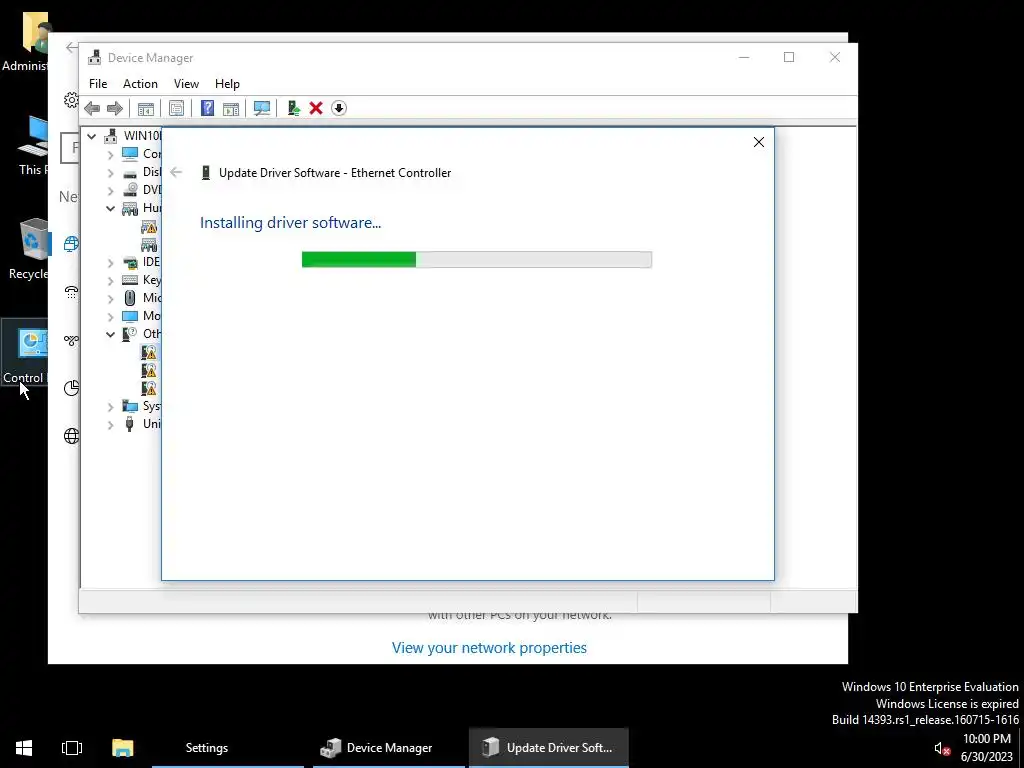Screen dimensions: 1024x768
Task: Open the Windows Start menu
Action: 24,748
